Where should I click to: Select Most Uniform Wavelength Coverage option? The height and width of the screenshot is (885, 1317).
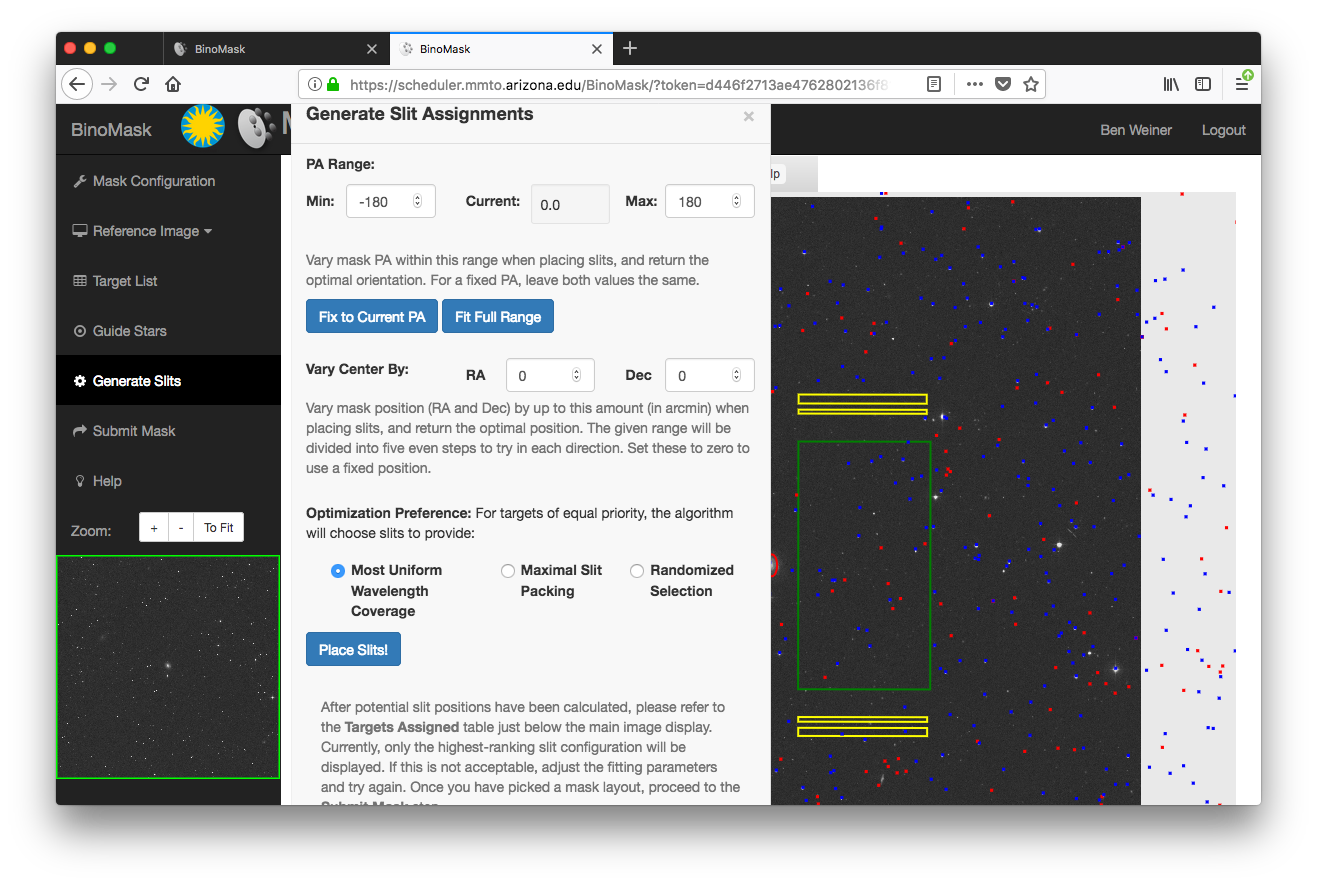pyautogui.click(x=338, y=570)
